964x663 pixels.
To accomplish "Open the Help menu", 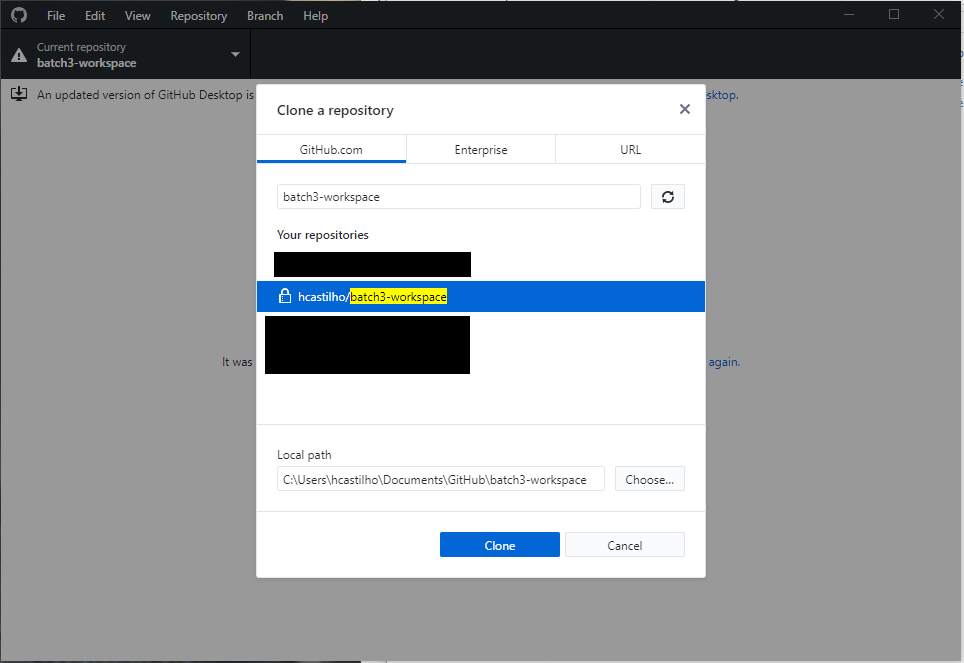I will pos(315,16).
